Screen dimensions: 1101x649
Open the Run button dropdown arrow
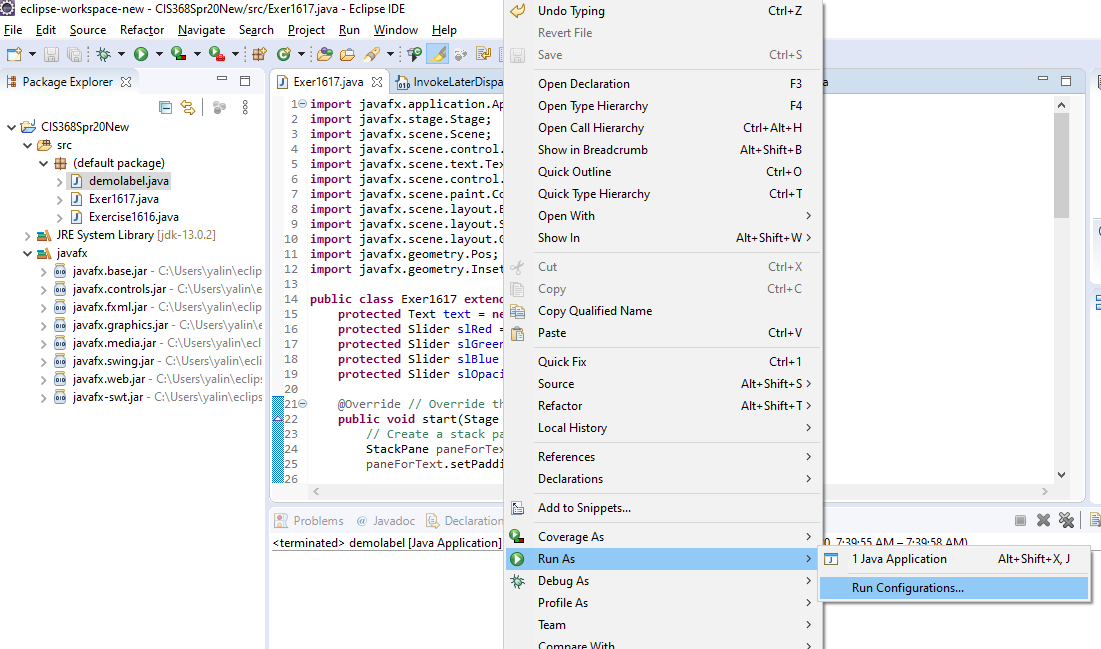click(158, 55)
